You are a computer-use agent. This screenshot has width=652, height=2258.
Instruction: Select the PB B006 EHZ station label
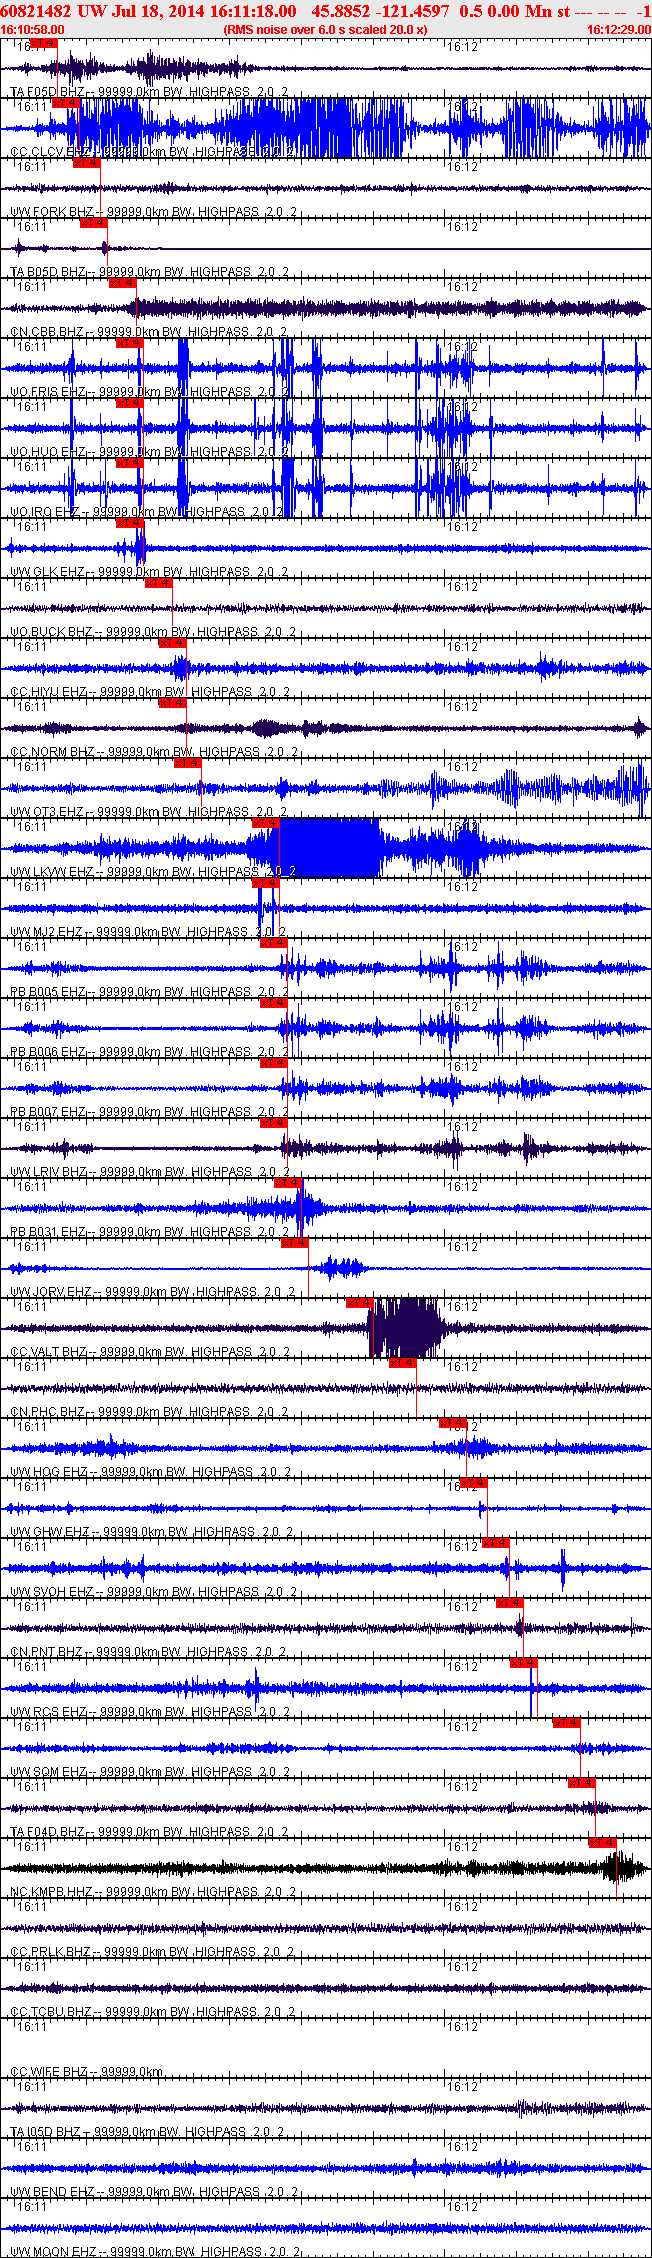(48, 1052)
